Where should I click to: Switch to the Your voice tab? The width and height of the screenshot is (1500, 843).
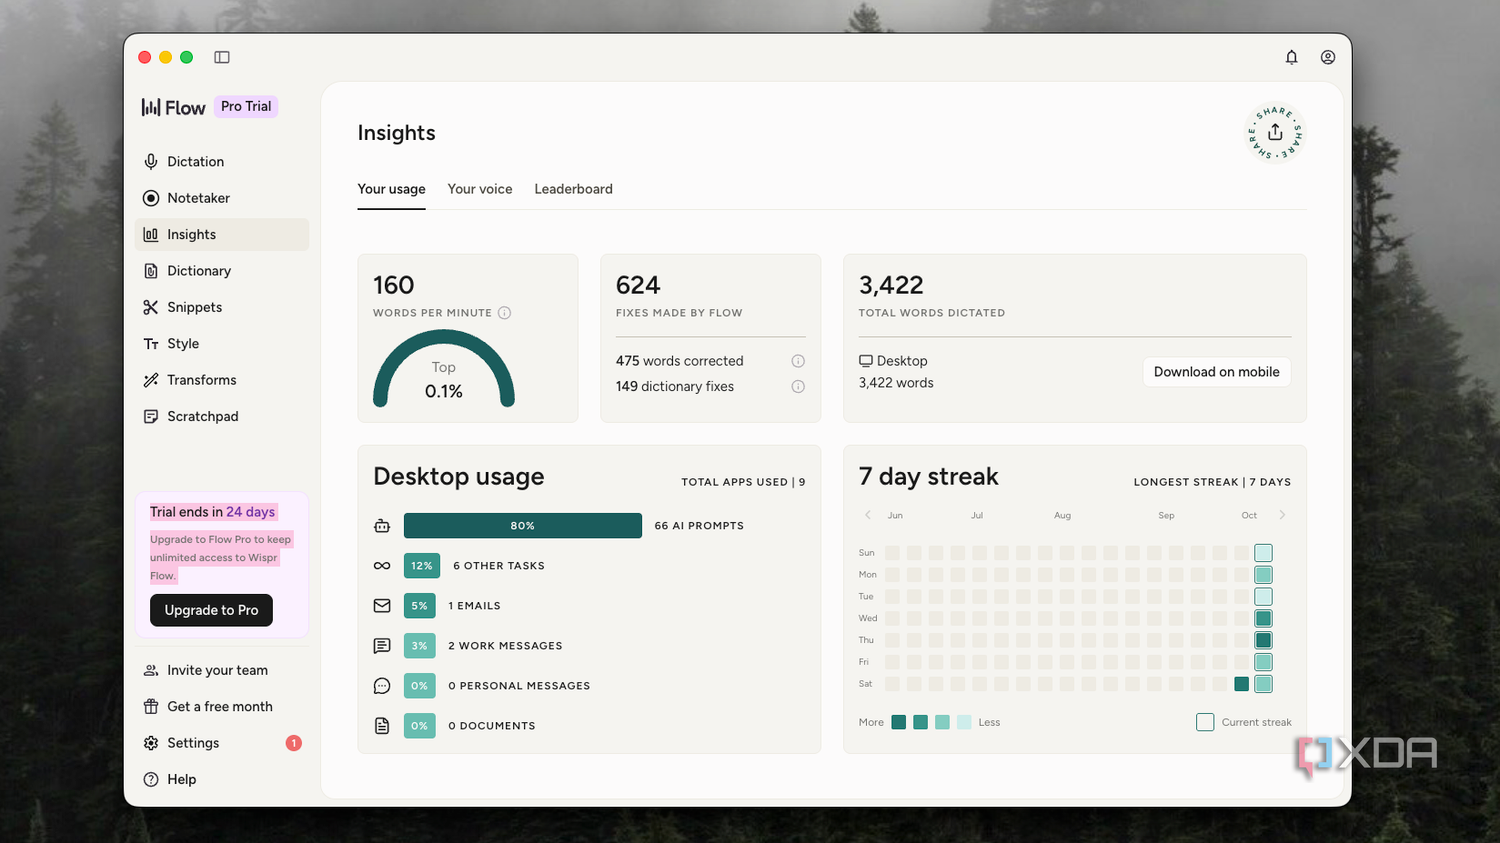480,189
